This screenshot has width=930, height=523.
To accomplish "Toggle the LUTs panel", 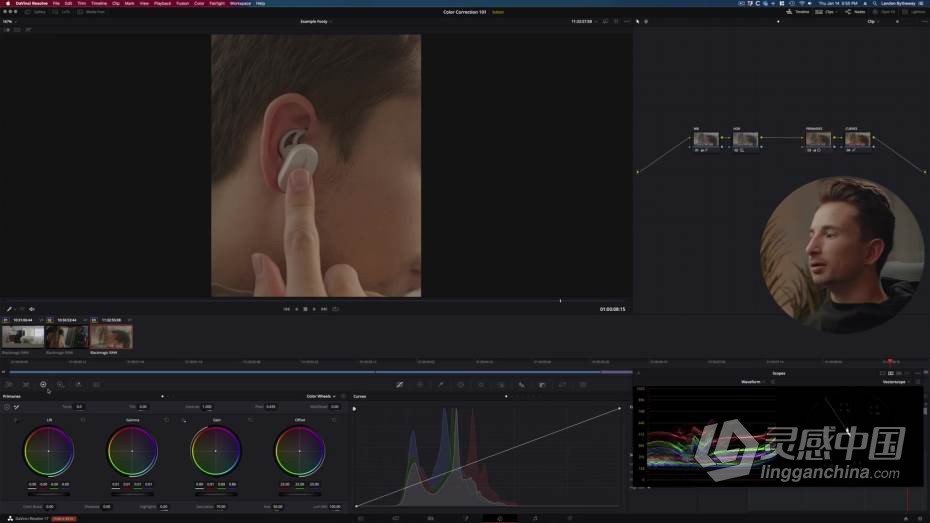I will pos(62,12).
